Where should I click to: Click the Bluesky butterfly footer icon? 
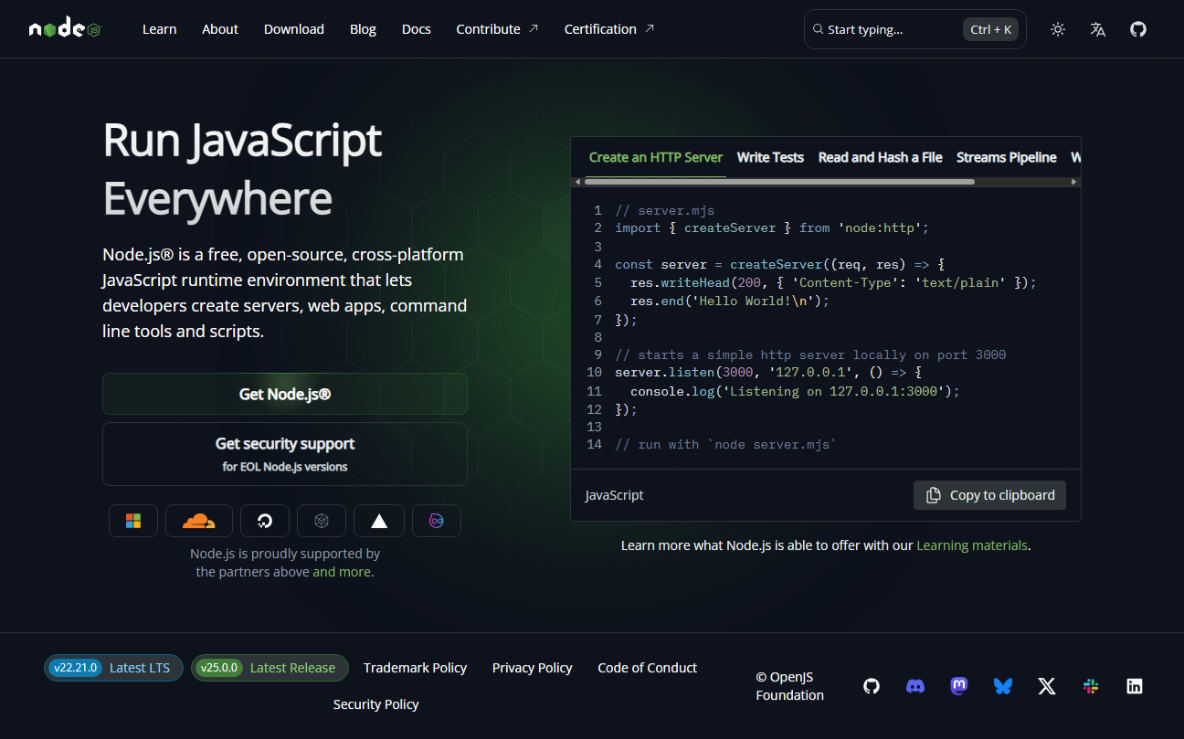tap(1002, 686)
